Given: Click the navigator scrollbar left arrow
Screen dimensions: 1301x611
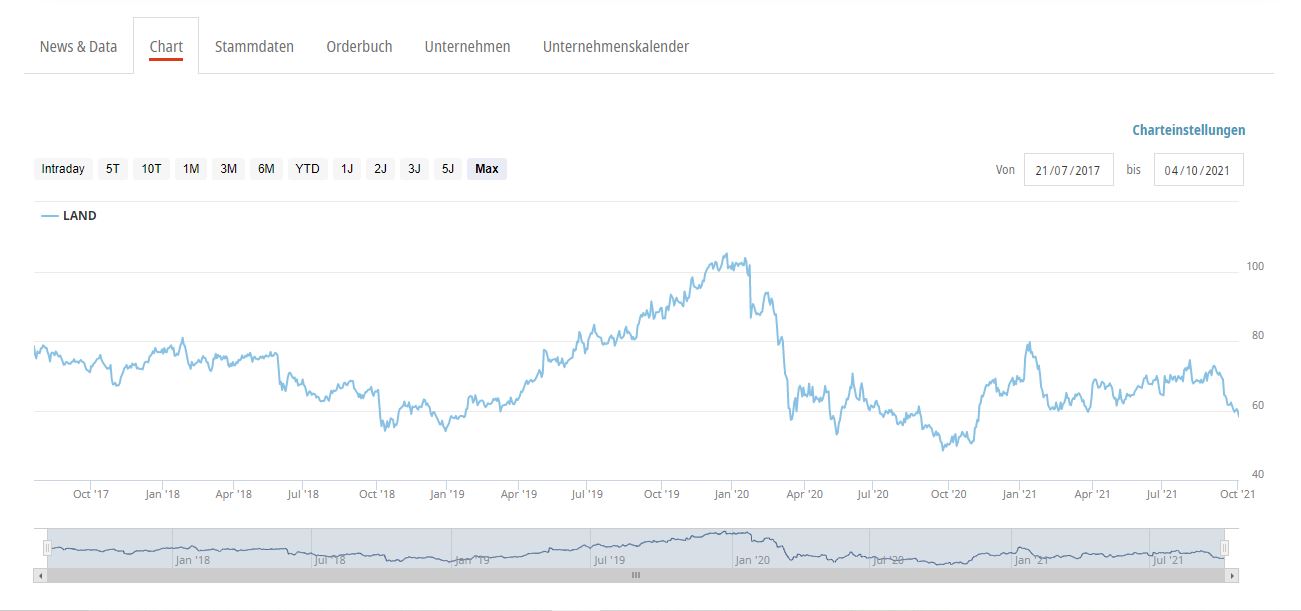Looking at the screenshot, I should click(40, 576).
